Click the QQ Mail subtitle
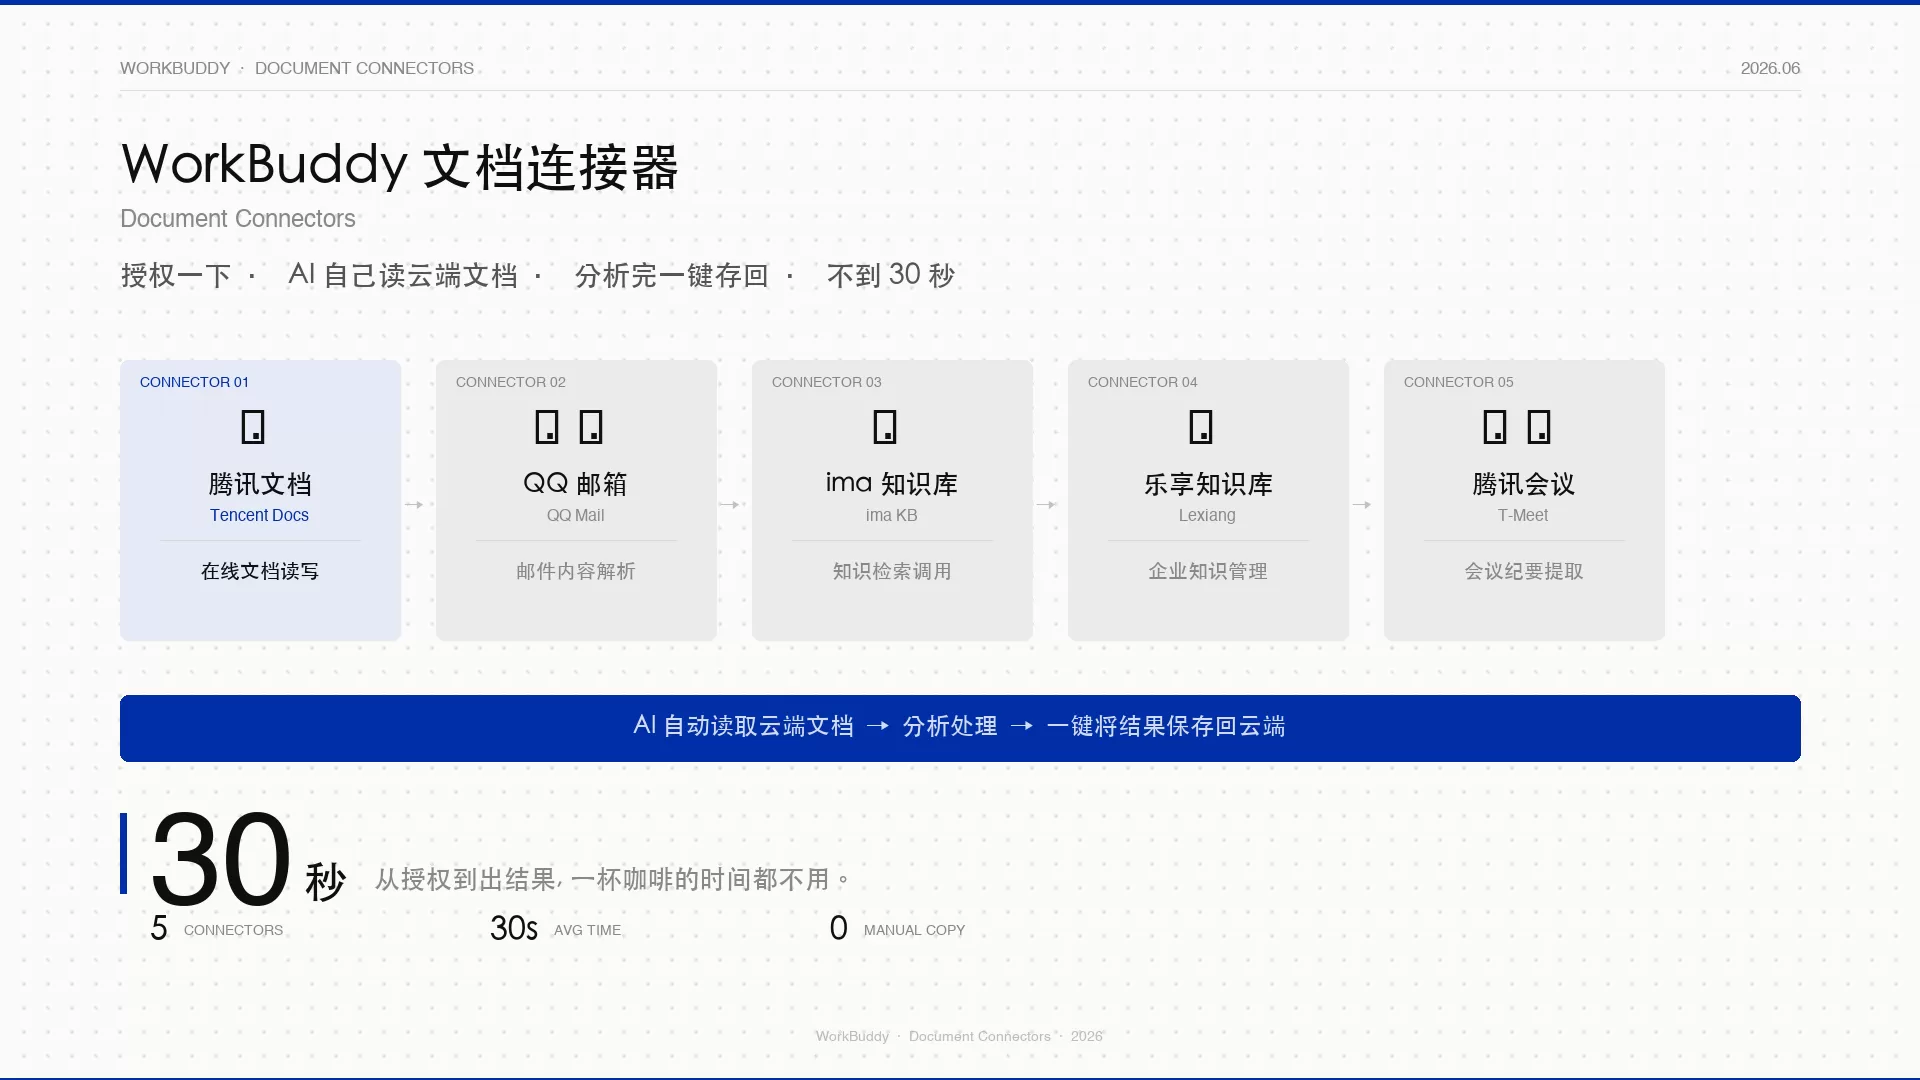1920x1080 pixels. (575, 515)
